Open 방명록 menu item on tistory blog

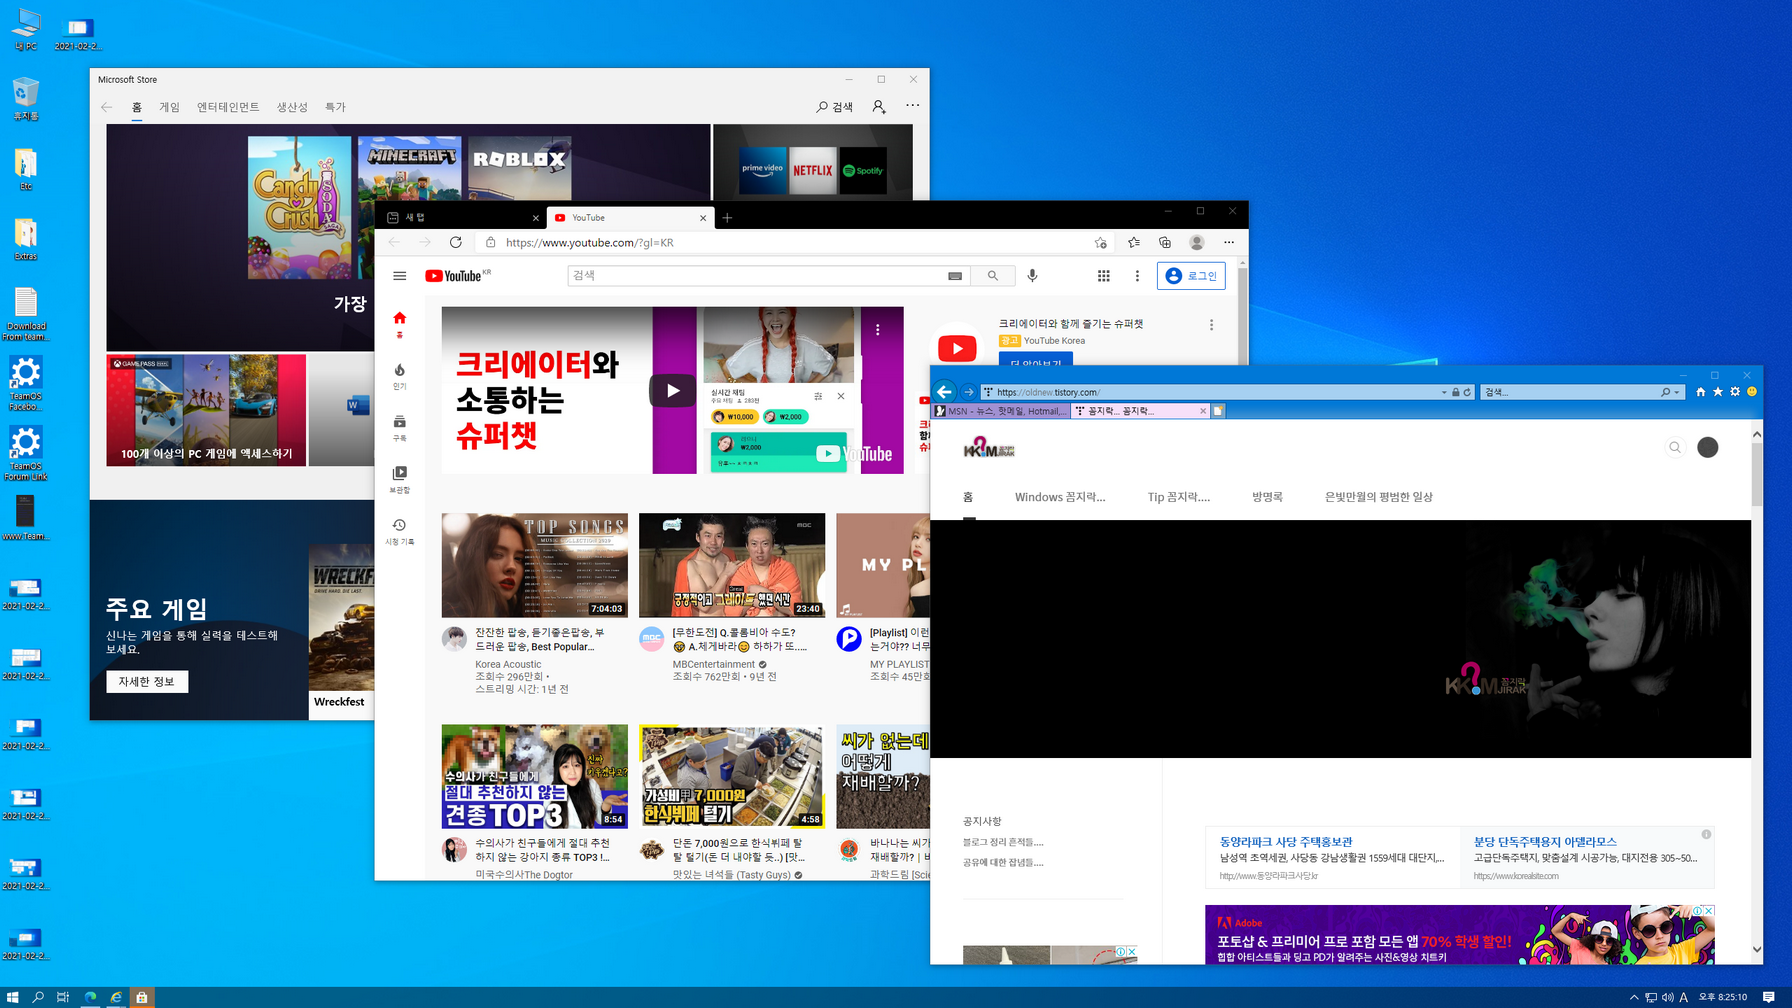1267,497
